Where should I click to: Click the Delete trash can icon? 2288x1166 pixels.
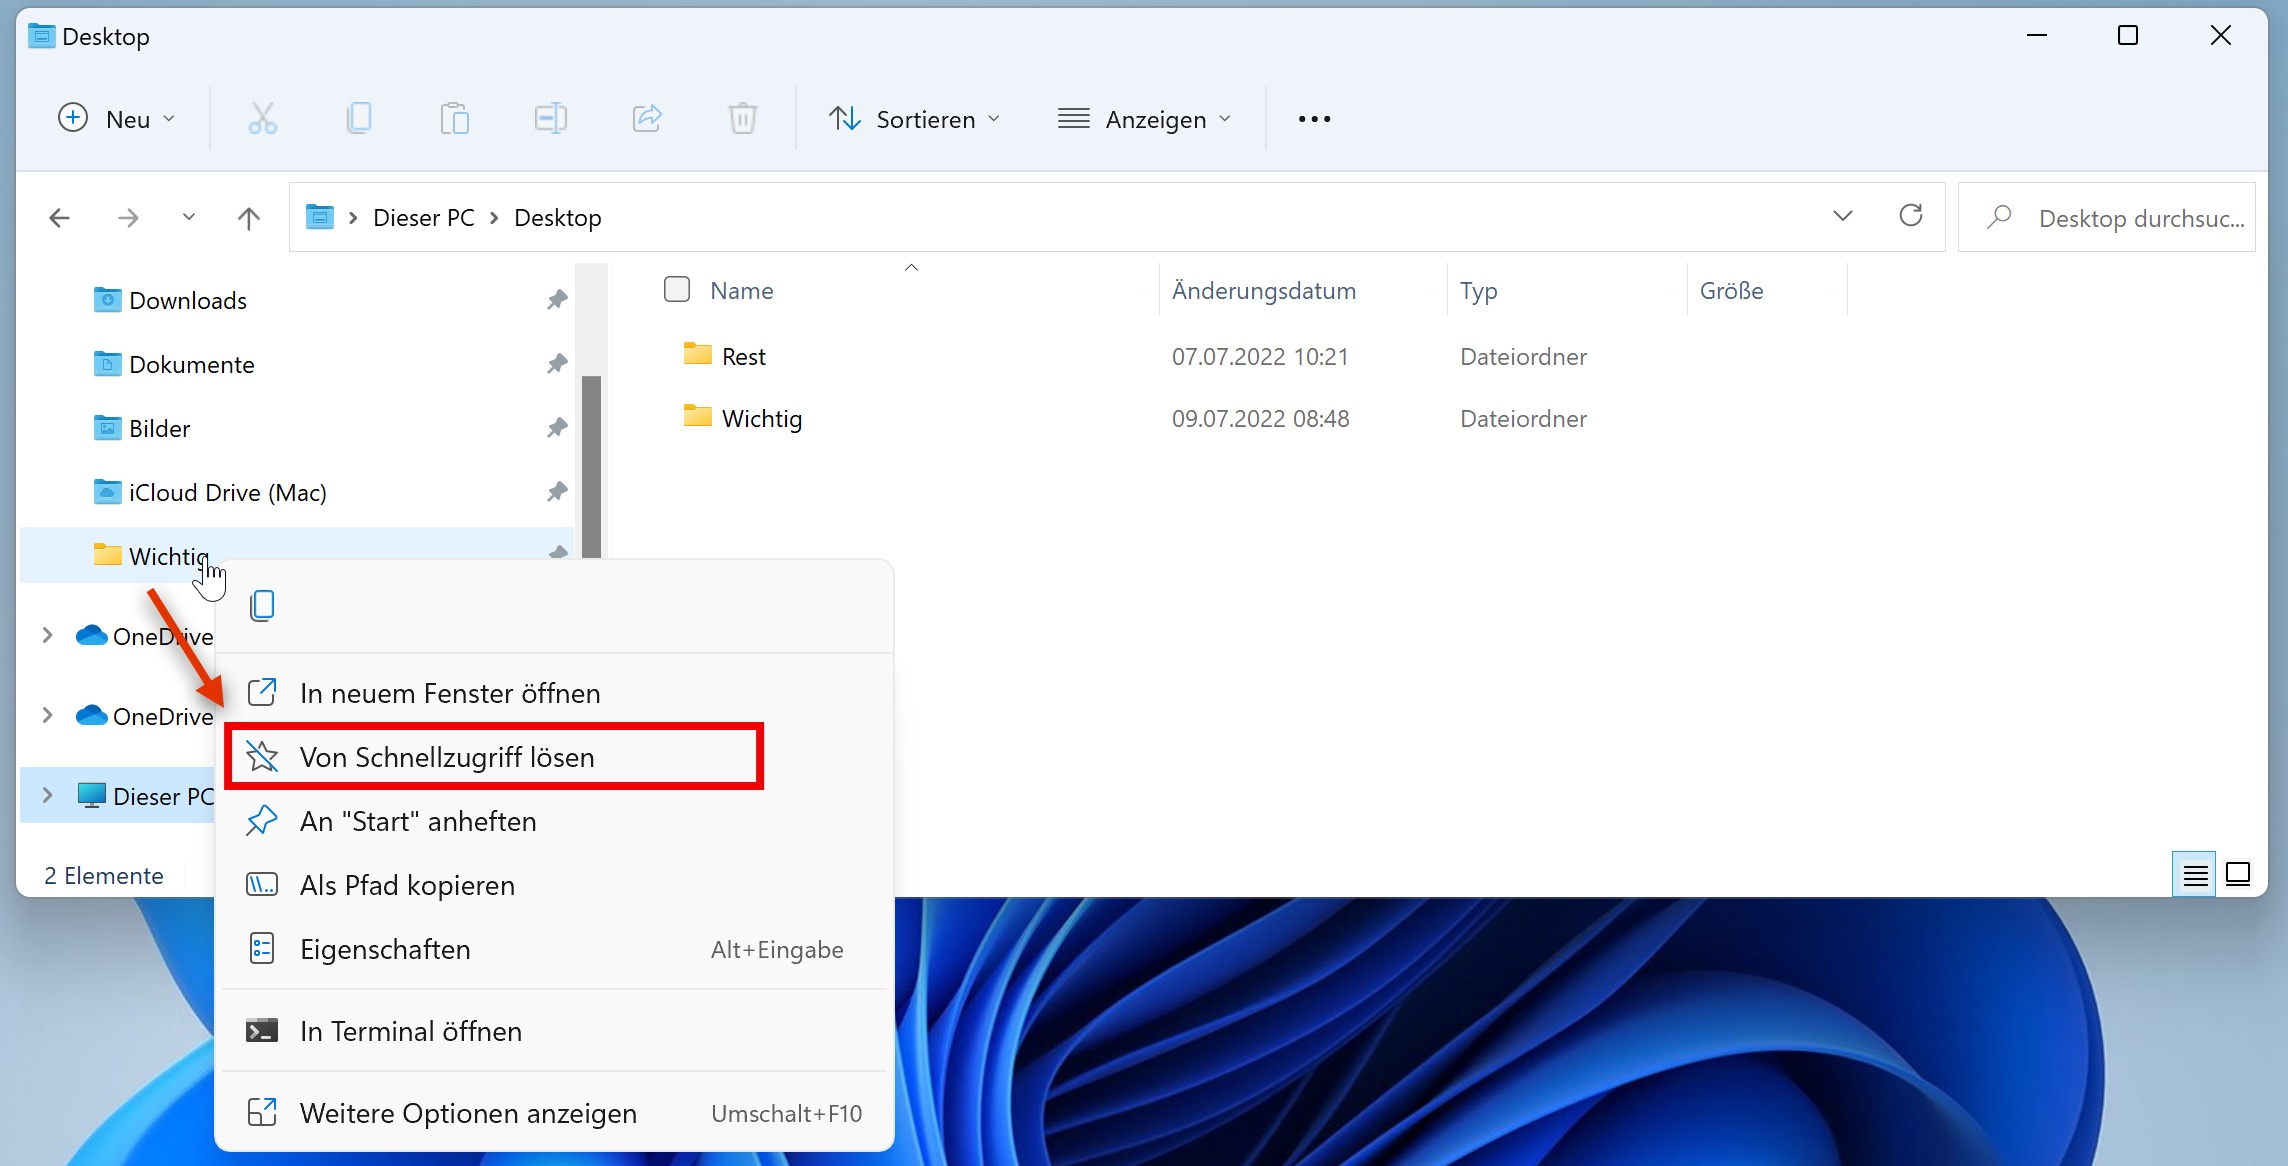point(742,119)
